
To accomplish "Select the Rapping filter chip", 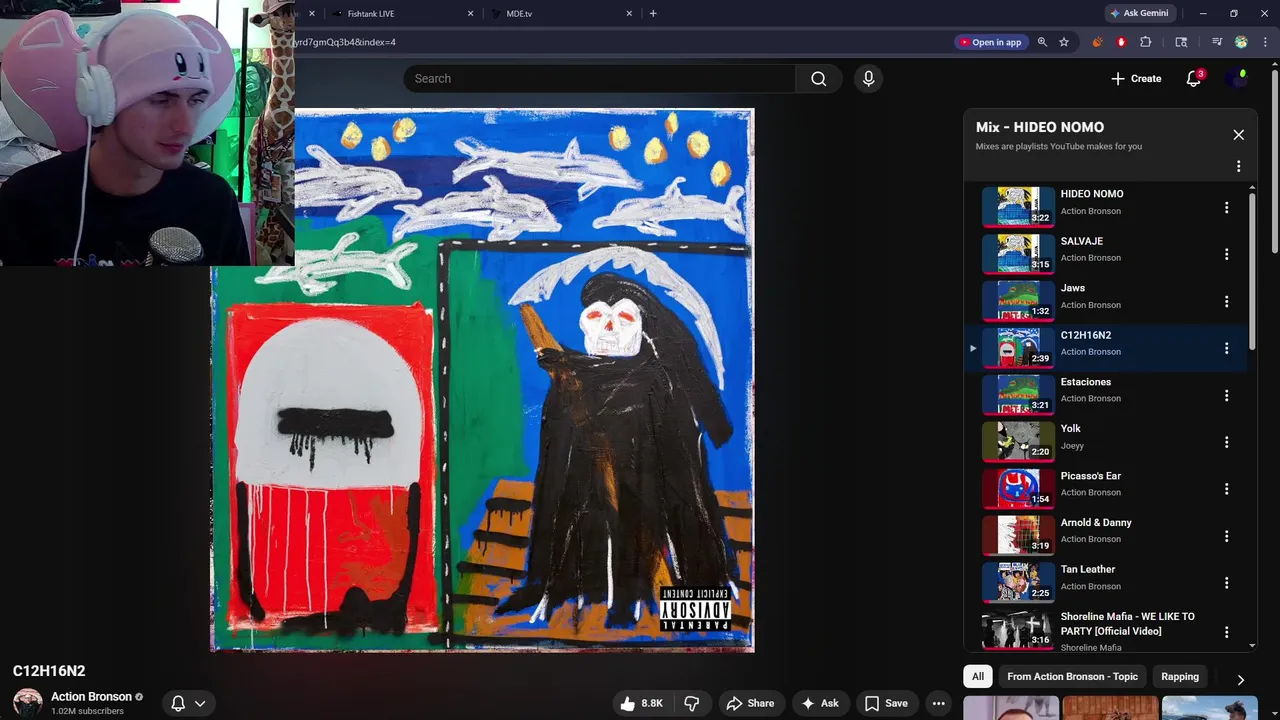I will pos(1180,677).
